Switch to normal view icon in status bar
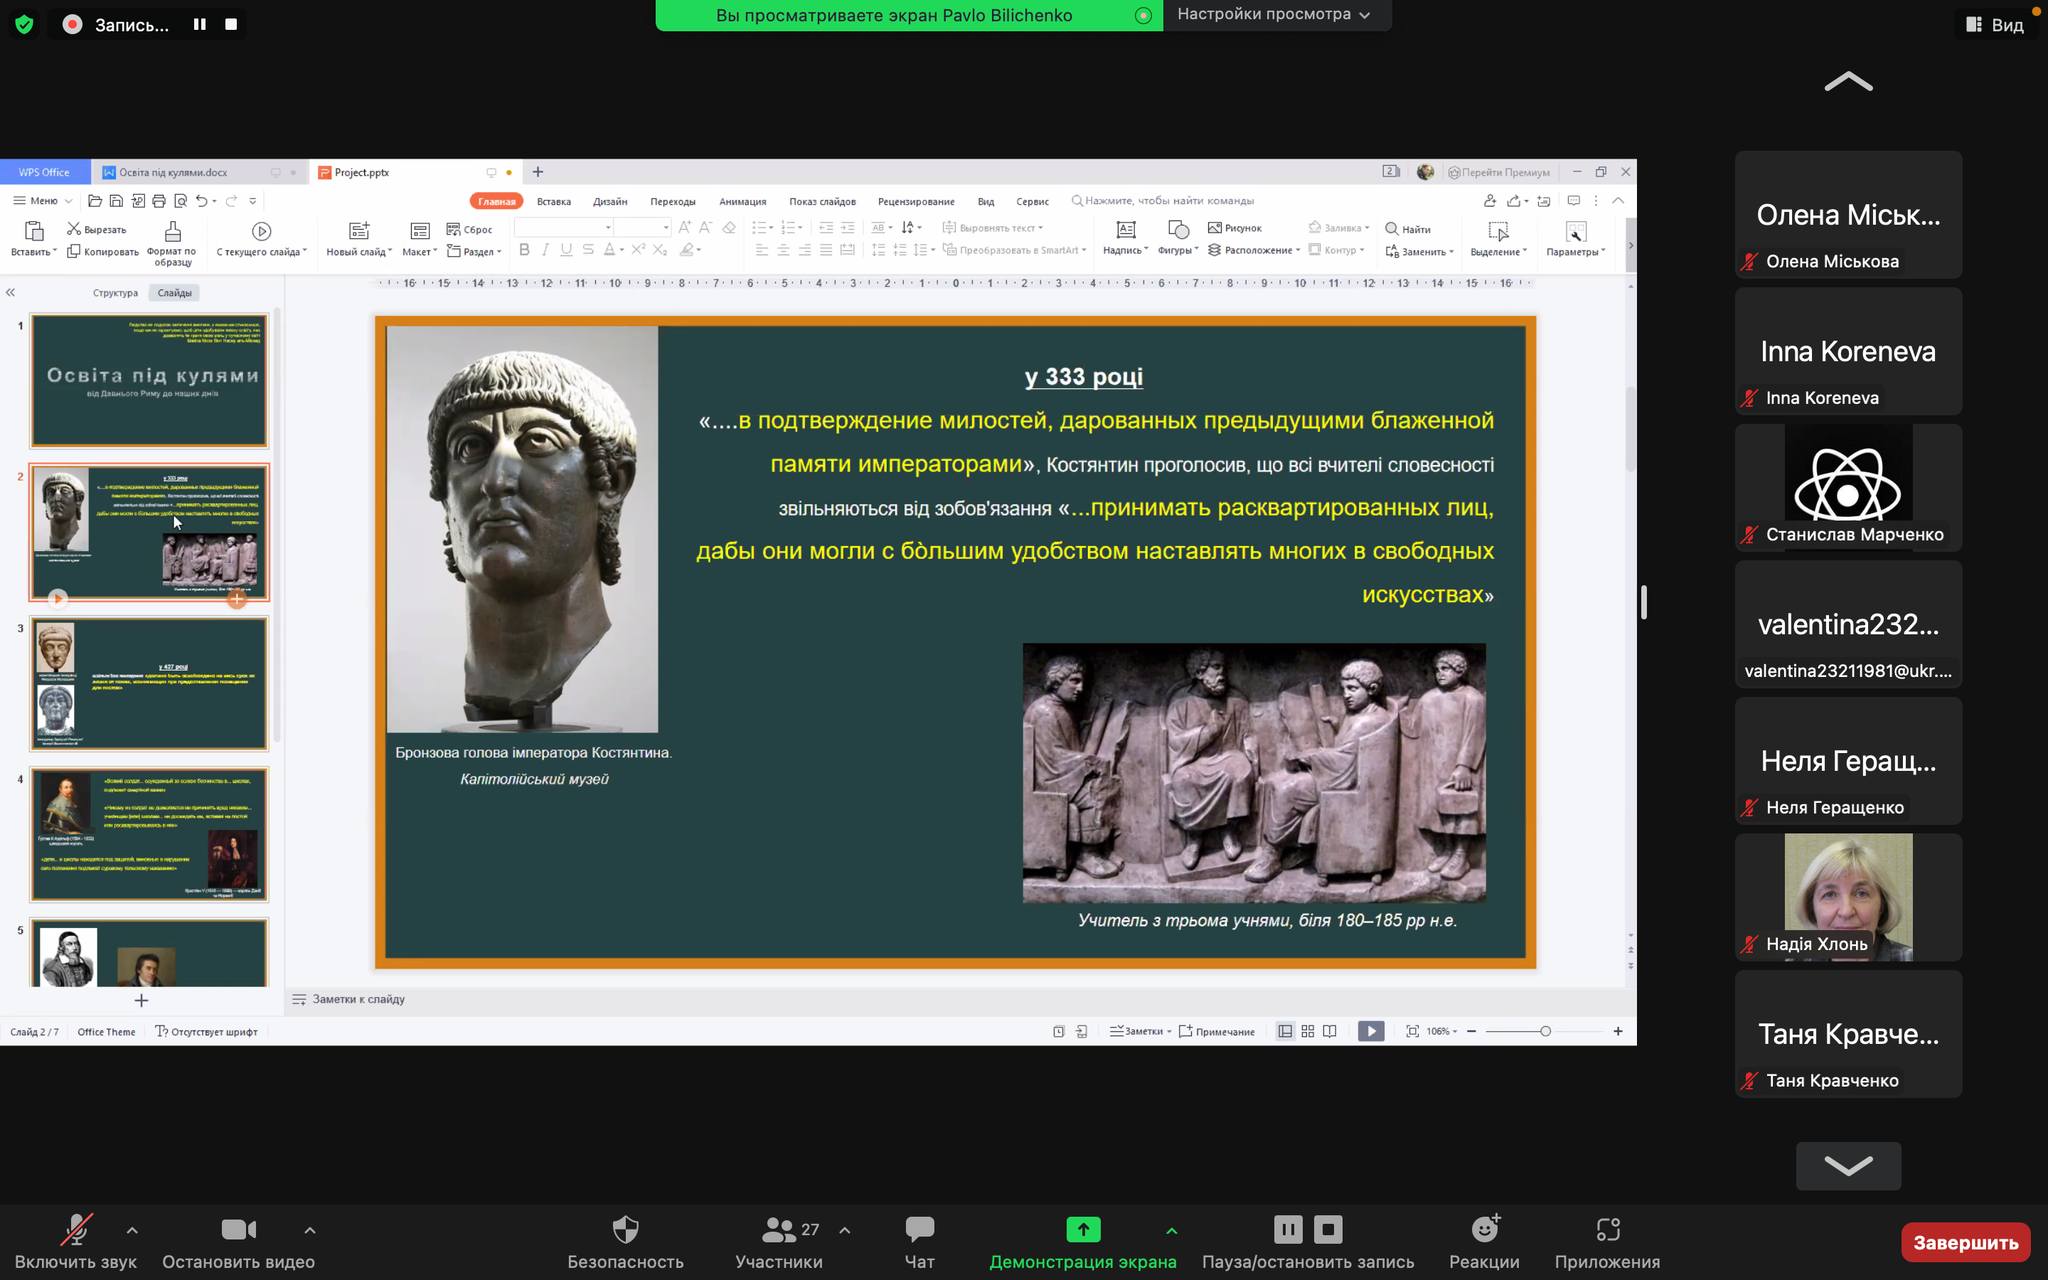Screen dimensions: 2048x1280 pyautogui.click(x=1285, y=1031)
